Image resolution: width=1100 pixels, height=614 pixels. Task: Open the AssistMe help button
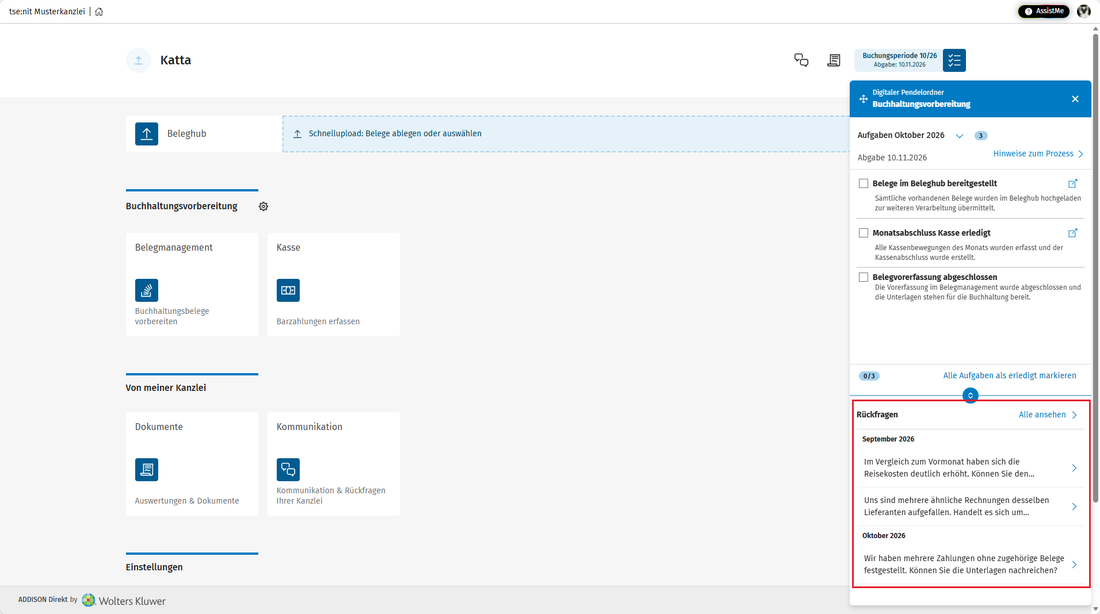click(x=1044, y=11)
